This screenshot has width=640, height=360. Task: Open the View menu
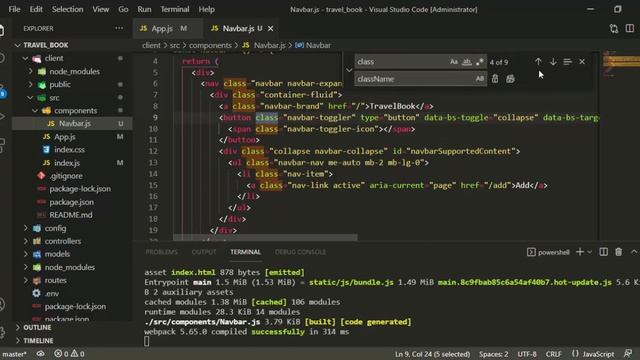100,9
